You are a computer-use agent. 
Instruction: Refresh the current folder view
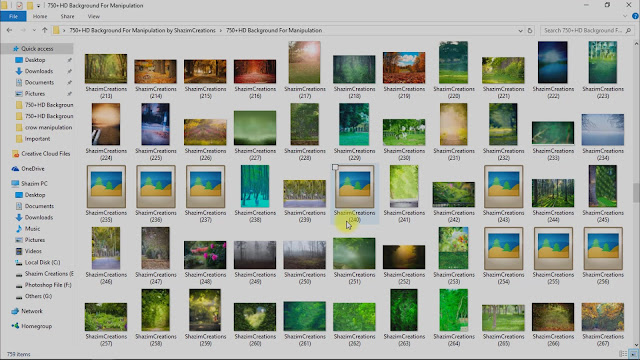pos(530,30)
